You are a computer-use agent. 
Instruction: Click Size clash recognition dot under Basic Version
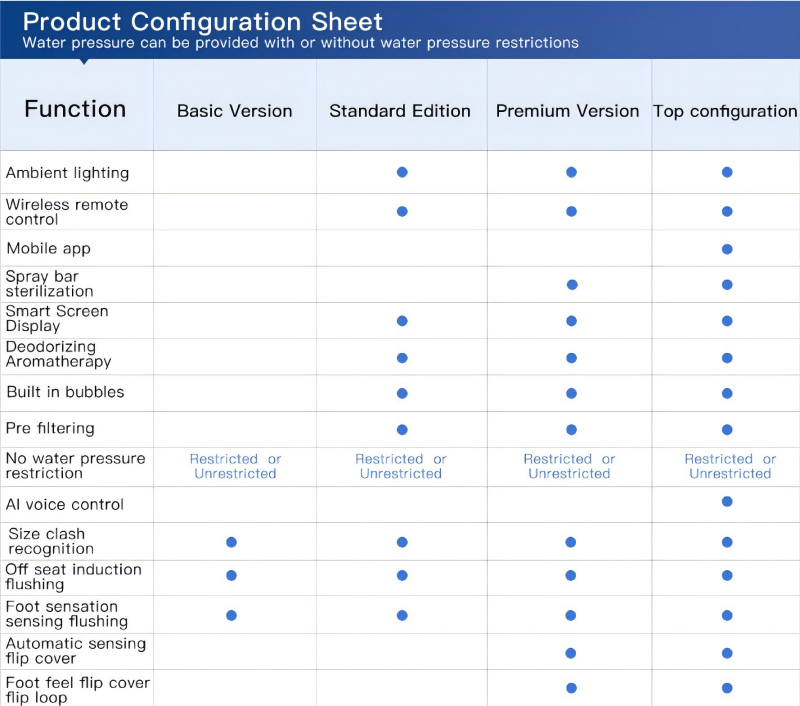(231, 542)
